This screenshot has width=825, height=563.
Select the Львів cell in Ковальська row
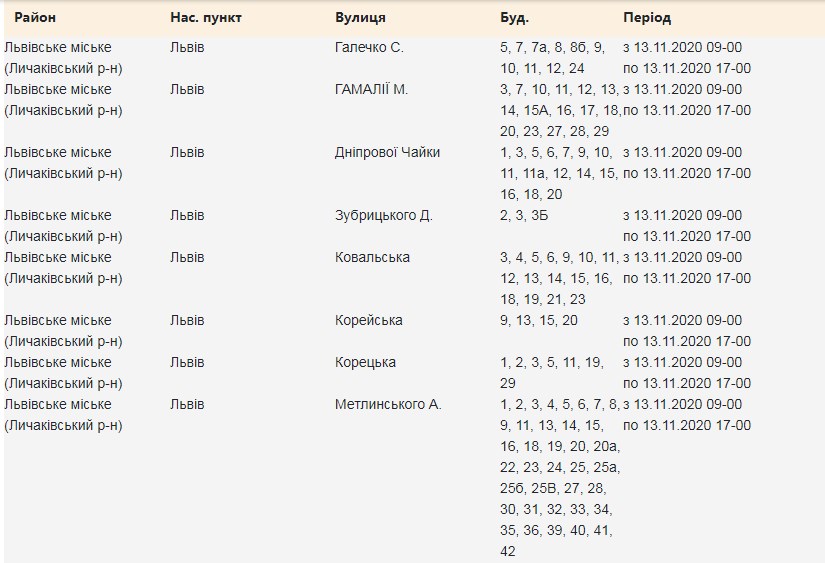(x=187, y=257)
